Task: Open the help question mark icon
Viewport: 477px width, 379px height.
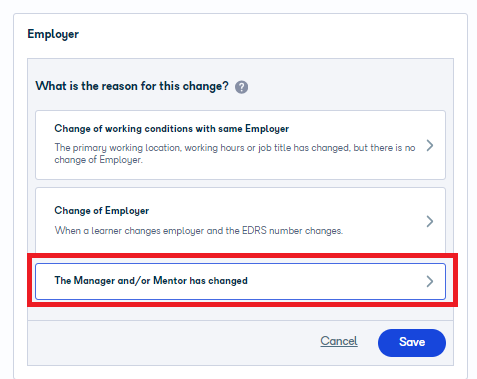Action: [241, 87]
